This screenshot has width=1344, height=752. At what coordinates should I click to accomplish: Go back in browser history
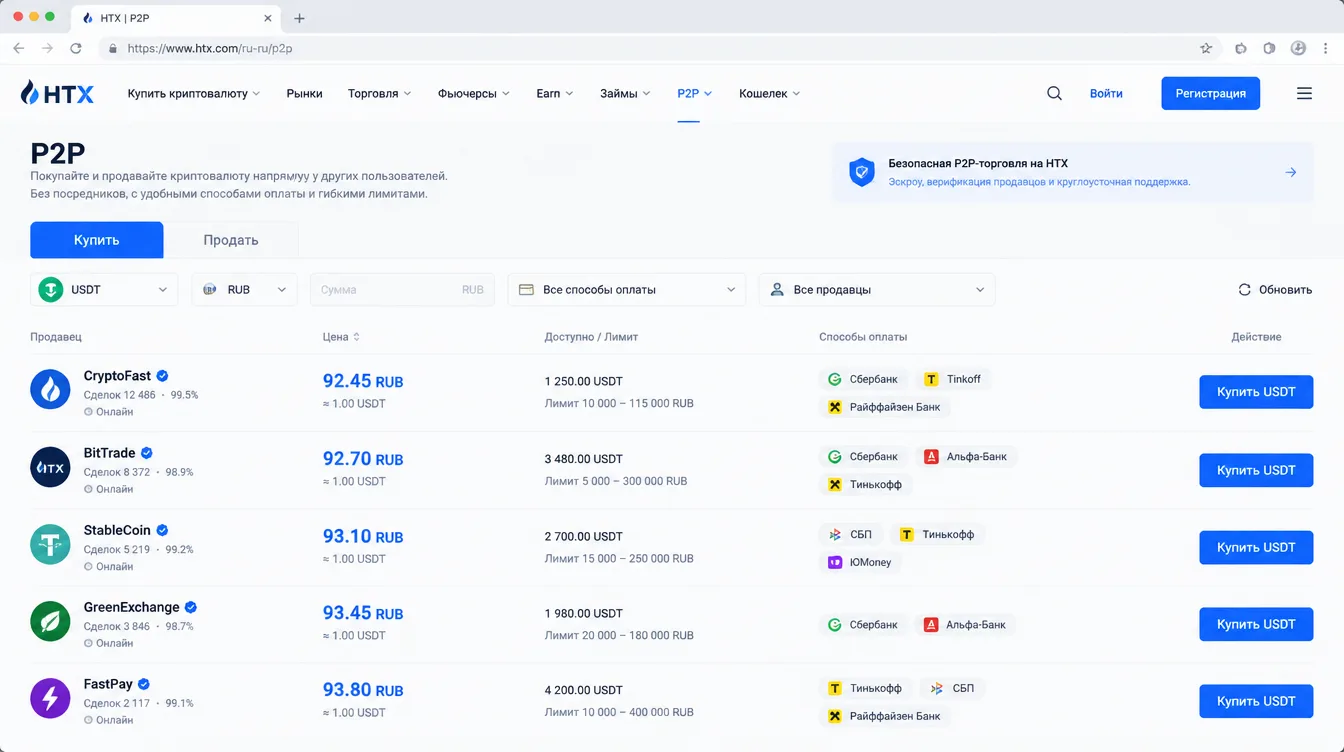coord(18,48)
